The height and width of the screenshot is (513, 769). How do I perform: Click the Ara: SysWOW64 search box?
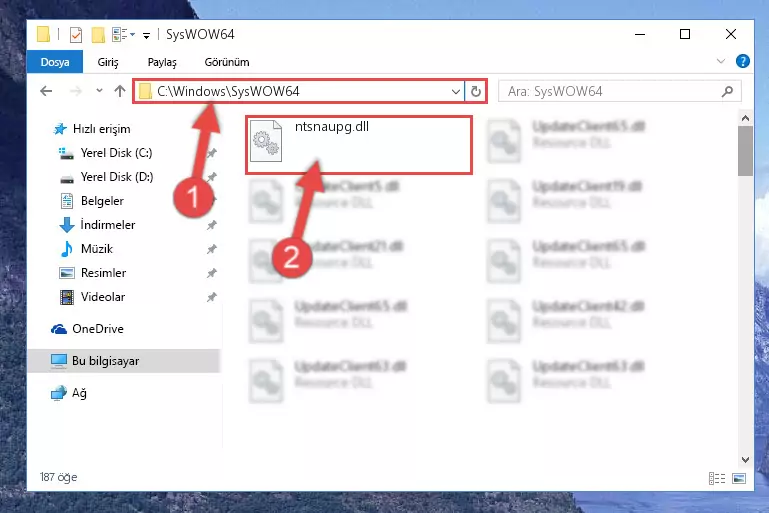click(x=619, y=91)
